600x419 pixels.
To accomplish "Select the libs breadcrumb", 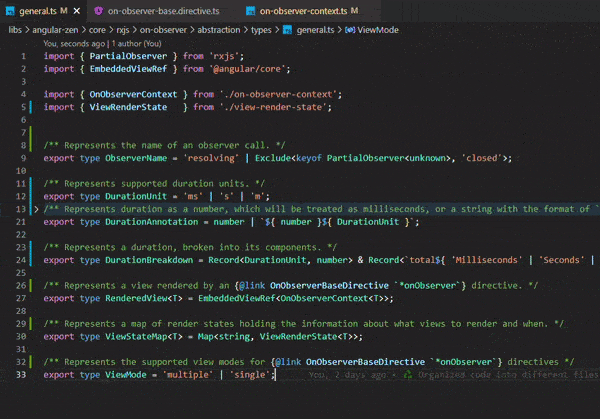I will tap(15, 30).
